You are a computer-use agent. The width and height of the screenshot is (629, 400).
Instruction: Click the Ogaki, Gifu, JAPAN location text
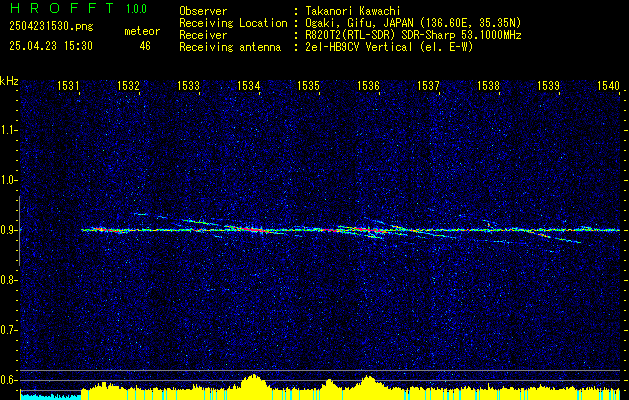413,23
